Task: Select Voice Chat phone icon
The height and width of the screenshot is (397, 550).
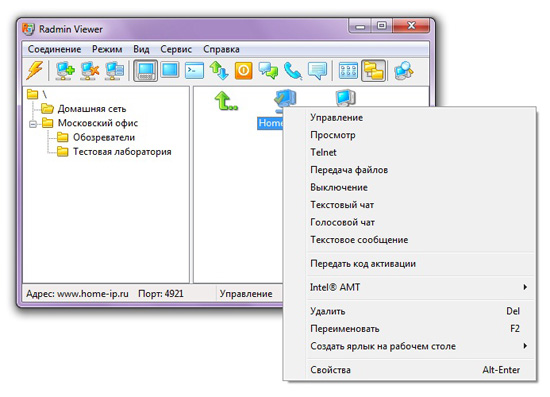Action: [x=293, y=71]
